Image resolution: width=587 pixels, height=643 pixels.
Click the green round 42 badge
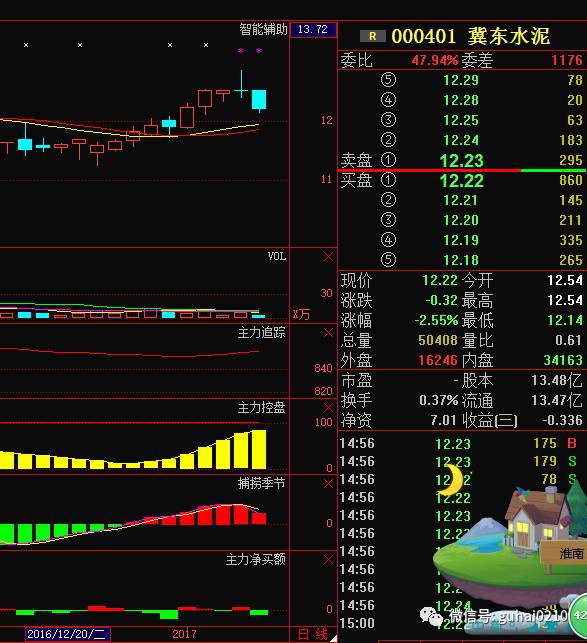(579, 615)
